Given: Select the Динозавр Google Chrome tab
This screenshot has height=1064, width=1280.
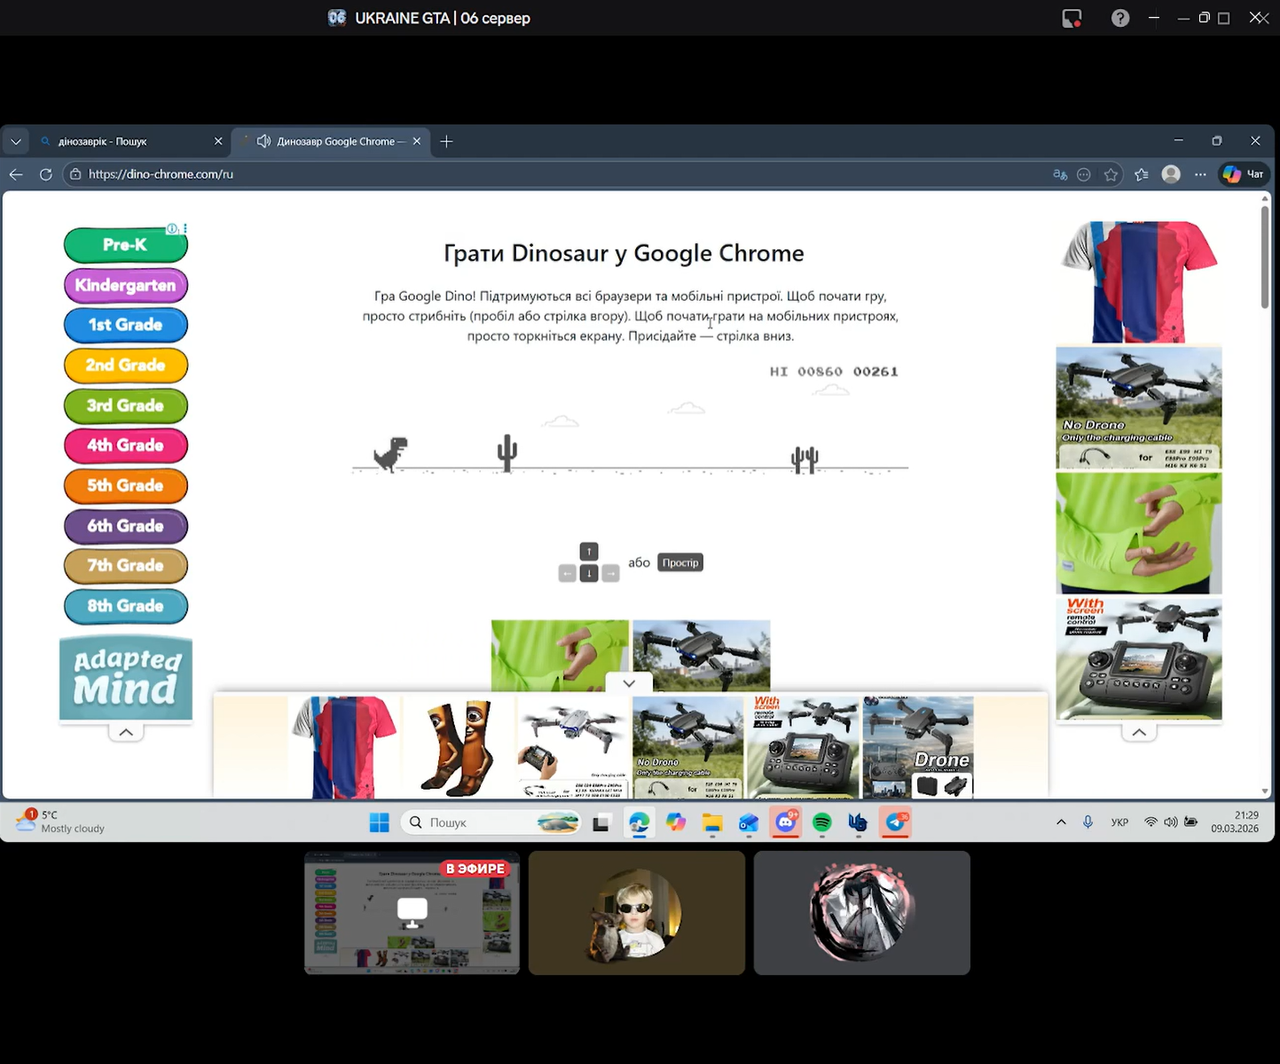Looking at the screenshot, I should click(331, 141).
